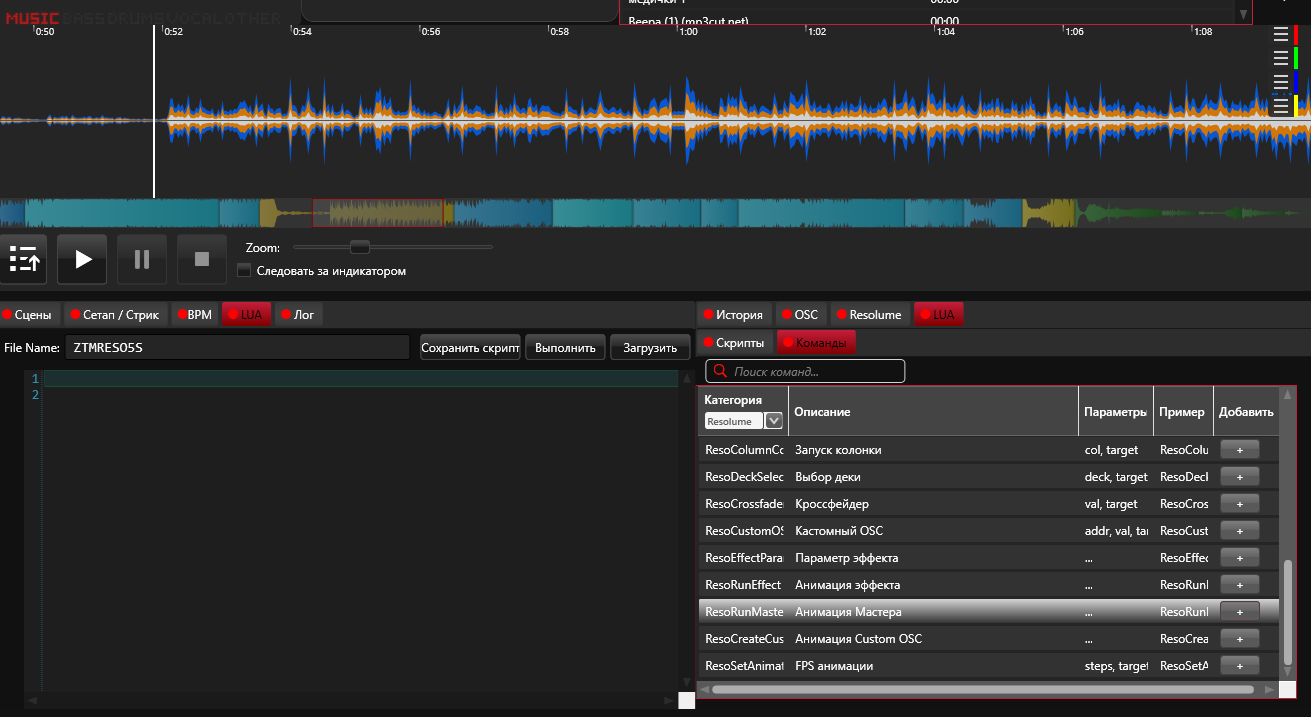
Task: Stop playback with the Stop button
Action: point(202,259)
